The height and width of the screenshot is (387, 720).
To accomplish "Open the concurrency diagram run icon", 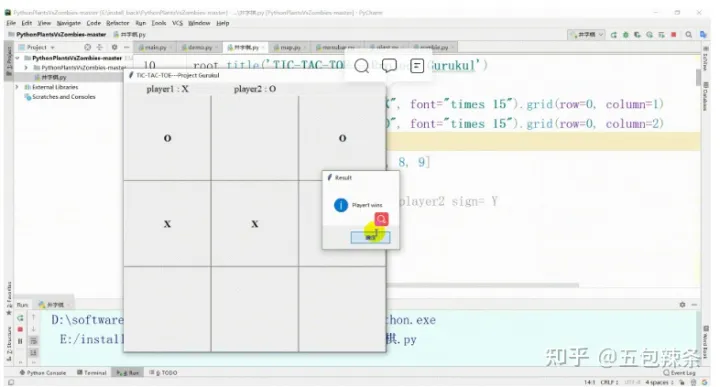I will pos(661,34).
